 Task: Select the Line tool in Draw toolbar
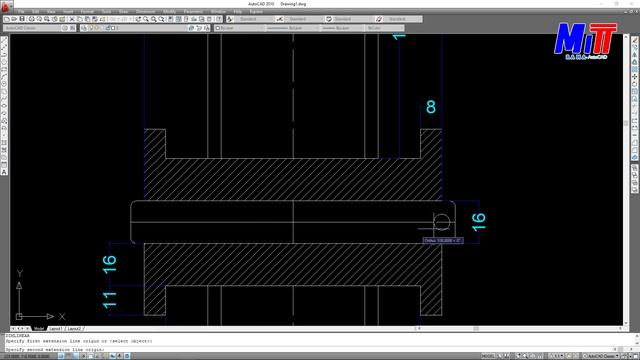pyautogui.click(x=4, y=40)
